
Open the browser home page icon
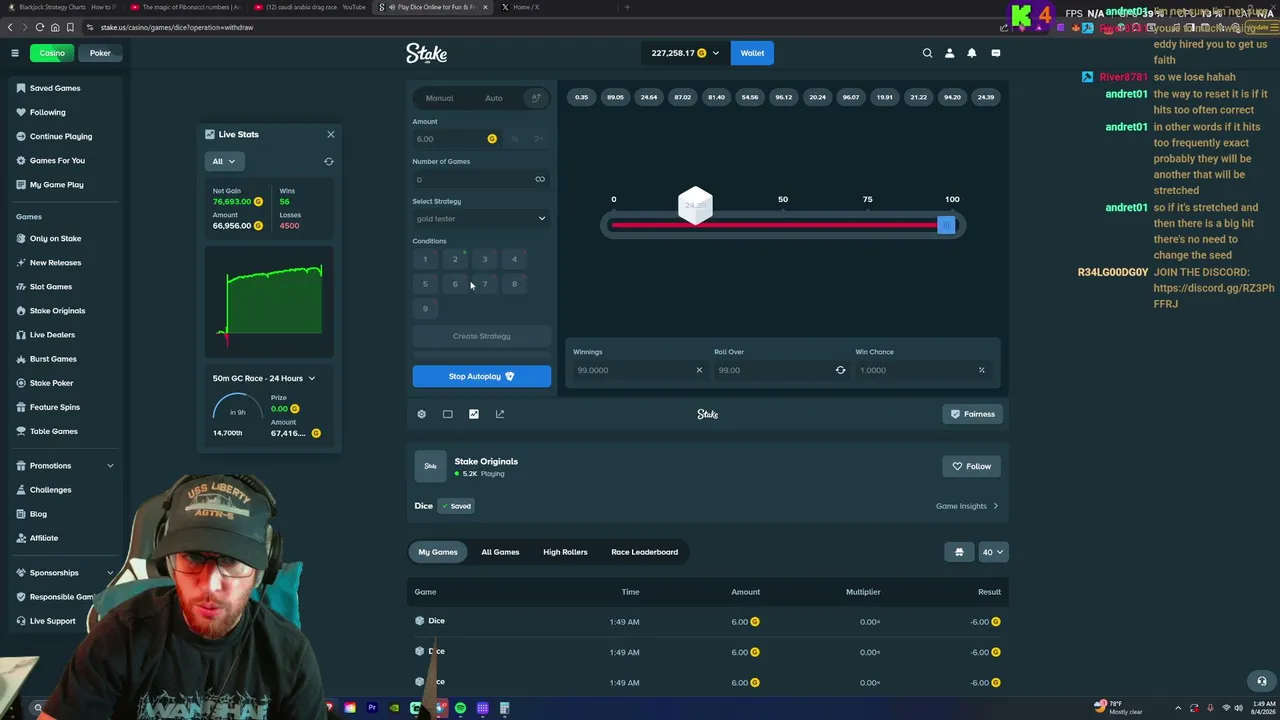click(55, 27)
